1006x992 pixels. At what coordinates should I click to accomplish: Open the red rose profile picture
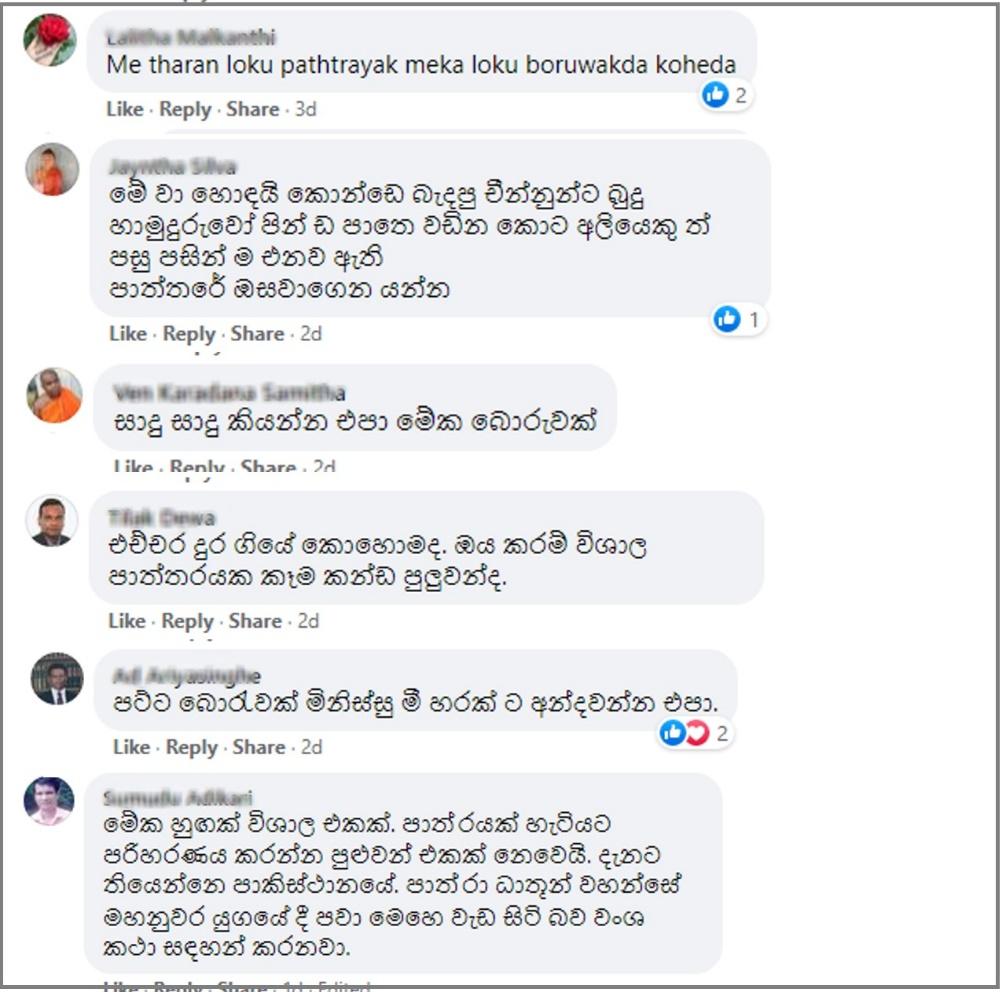(x=50, y=39)
